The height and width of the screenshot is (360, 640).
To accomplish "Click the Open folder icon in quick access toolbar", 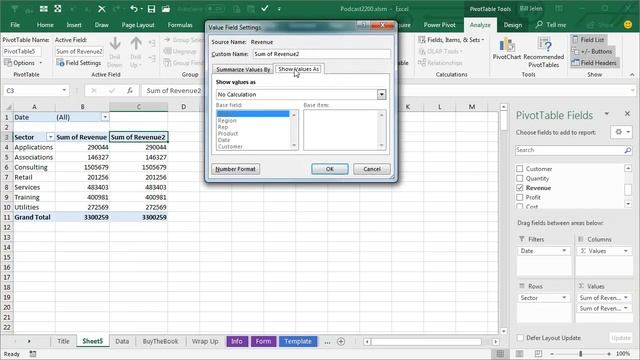I will pos(166,9).
